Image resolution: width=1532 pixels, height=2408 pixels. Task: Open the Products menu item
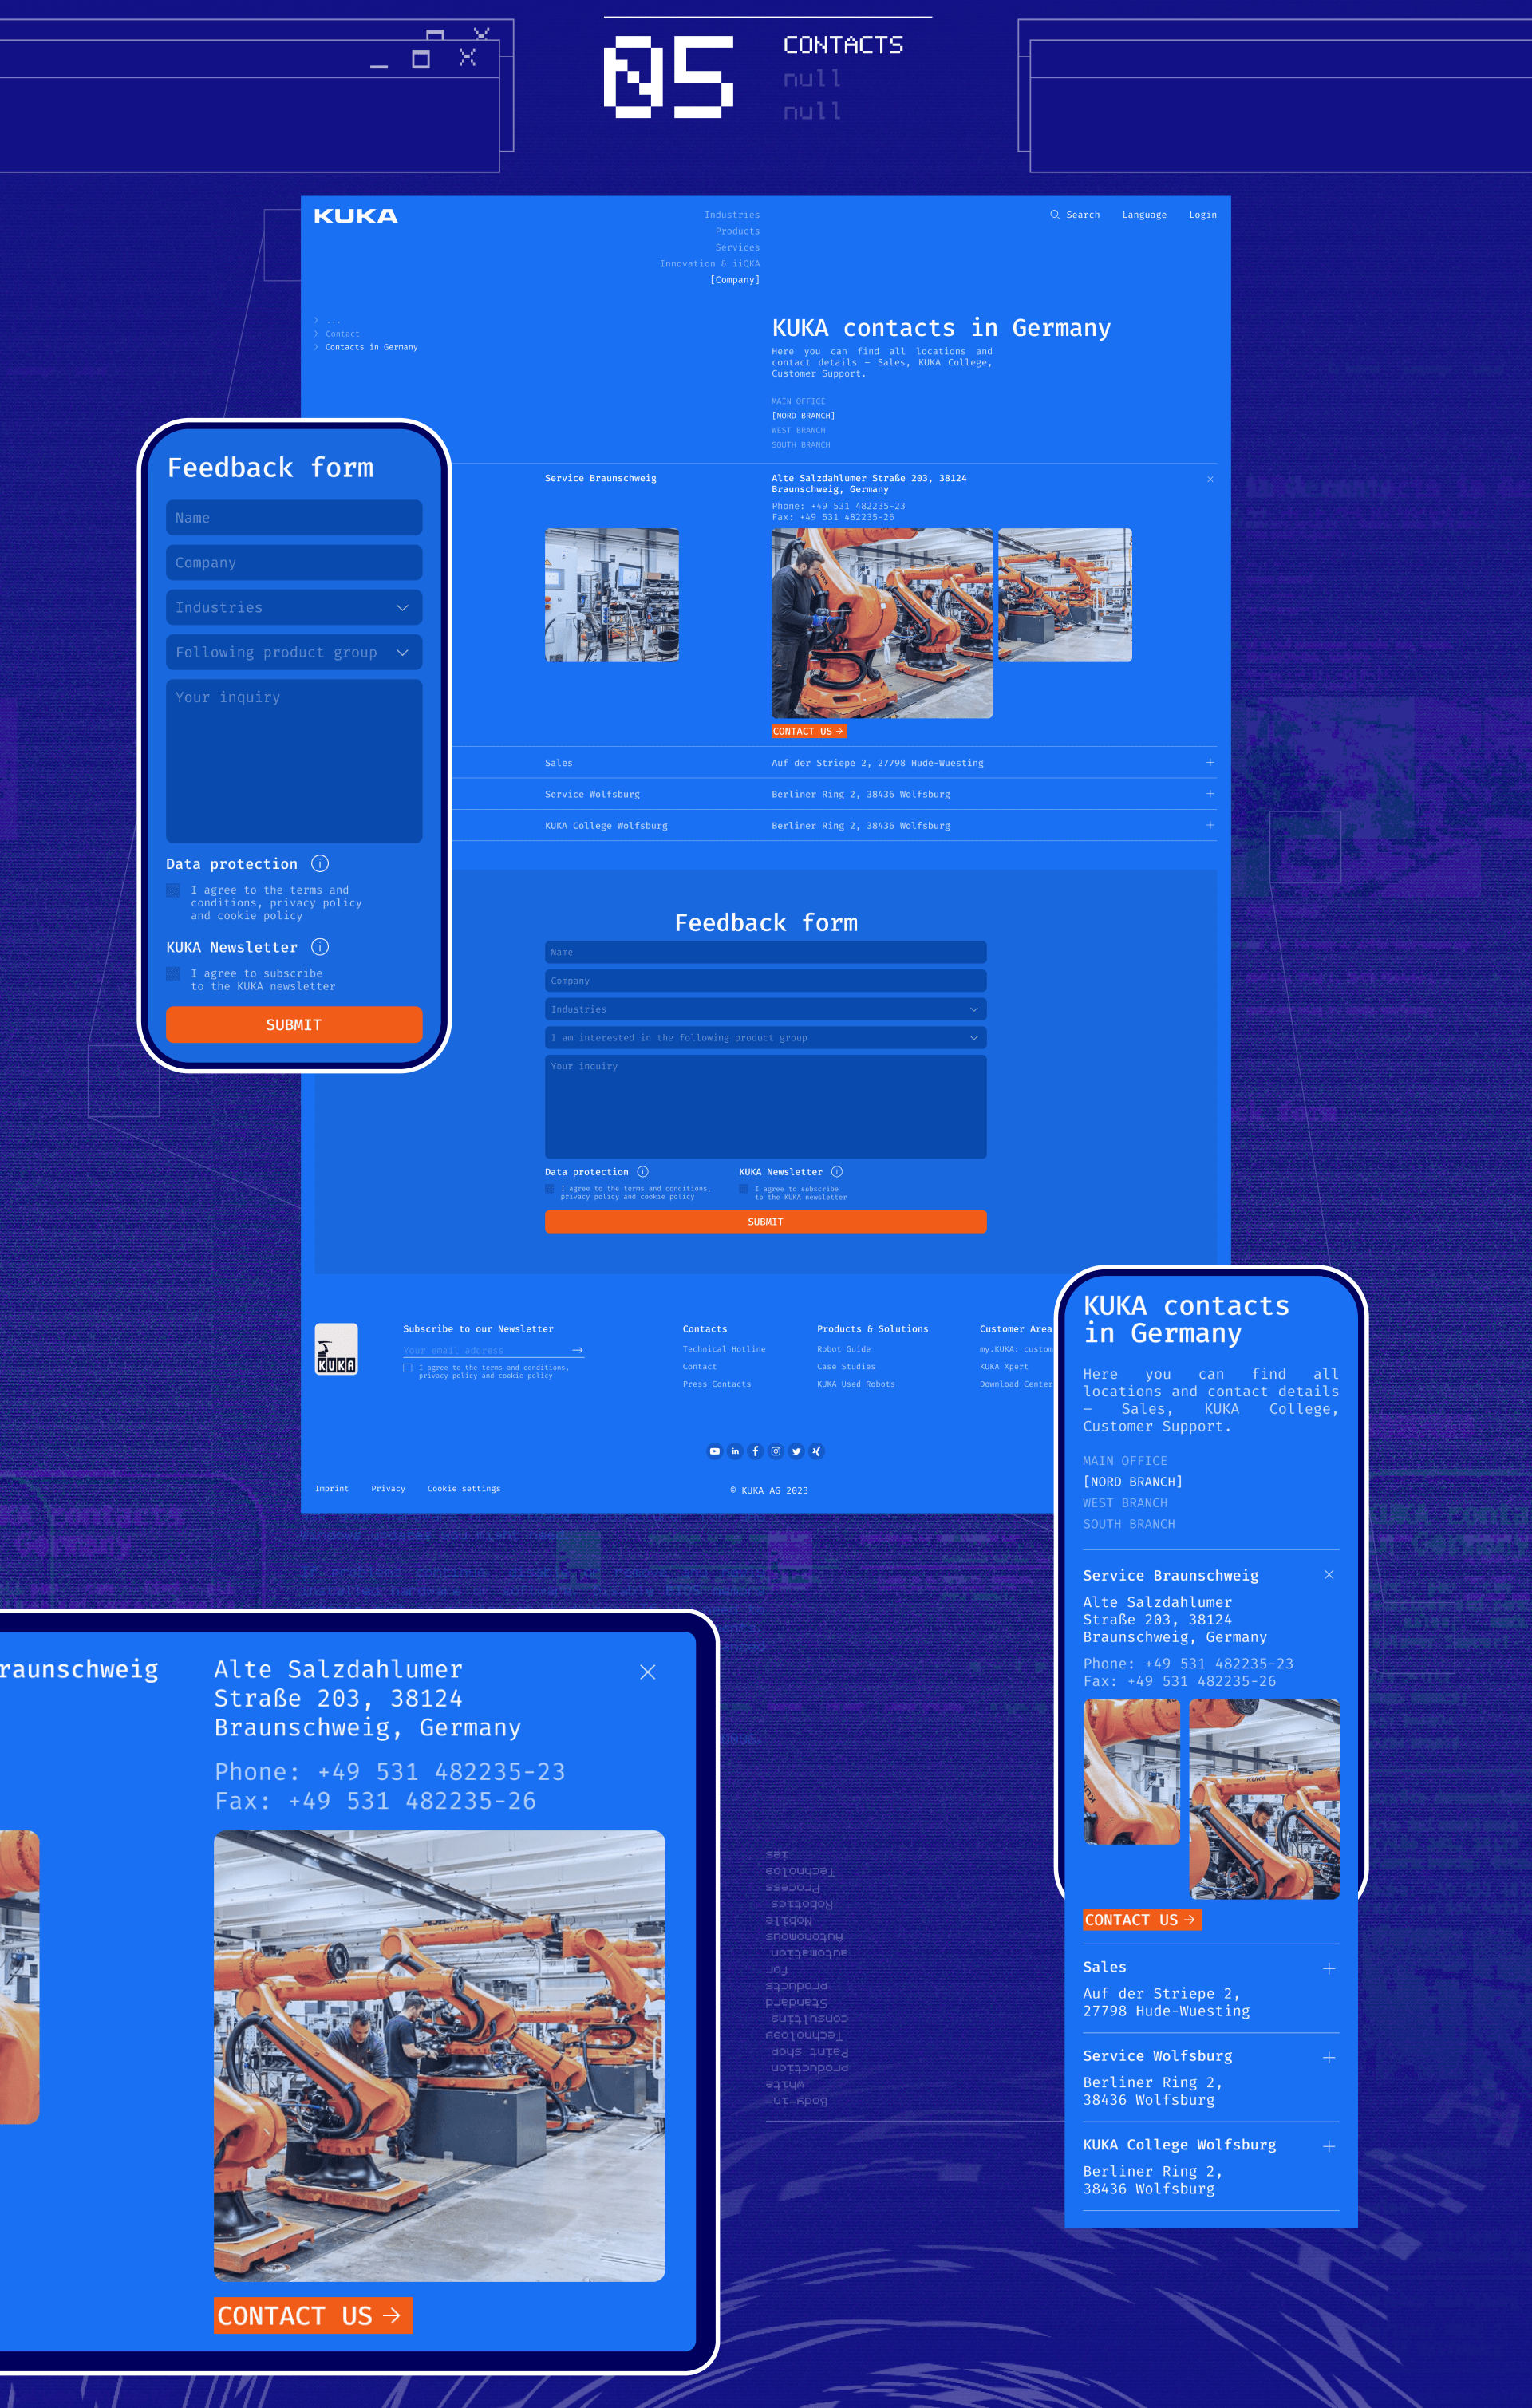pyautogui.click(x=737, y=231)
